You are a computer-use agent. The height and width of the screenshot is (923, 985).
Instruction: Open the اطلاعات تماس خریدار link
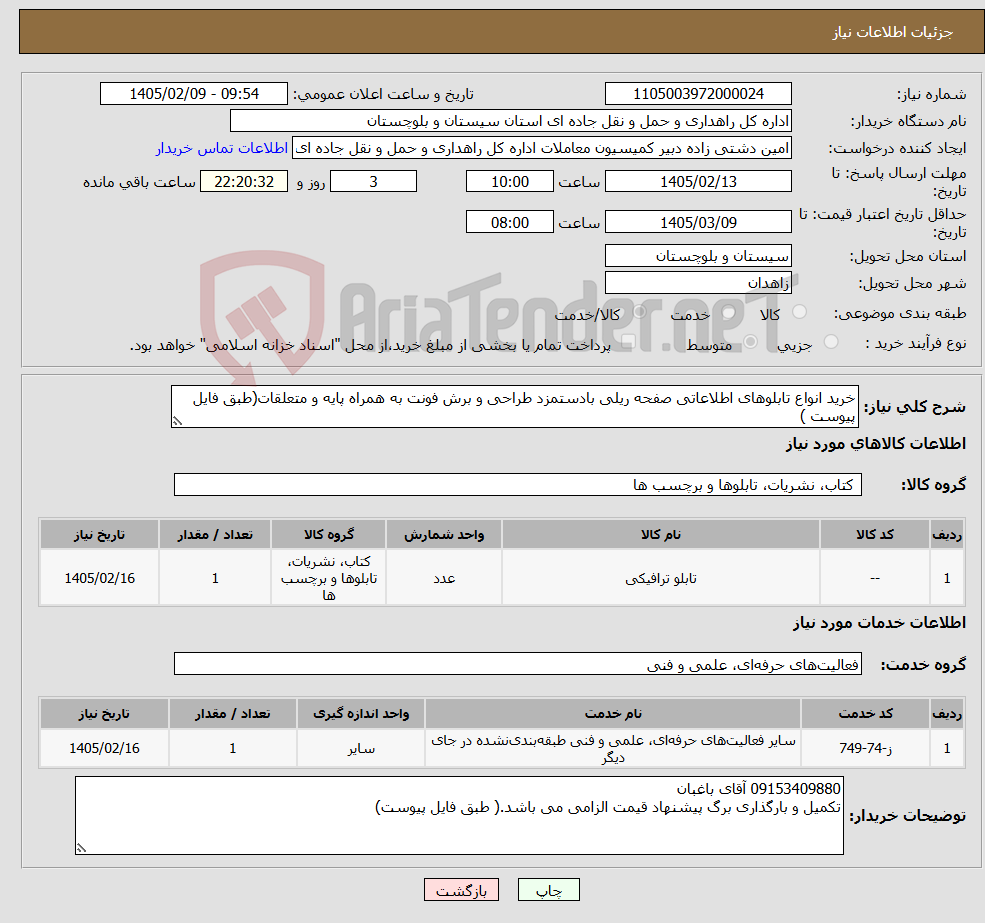click(222, 148)
